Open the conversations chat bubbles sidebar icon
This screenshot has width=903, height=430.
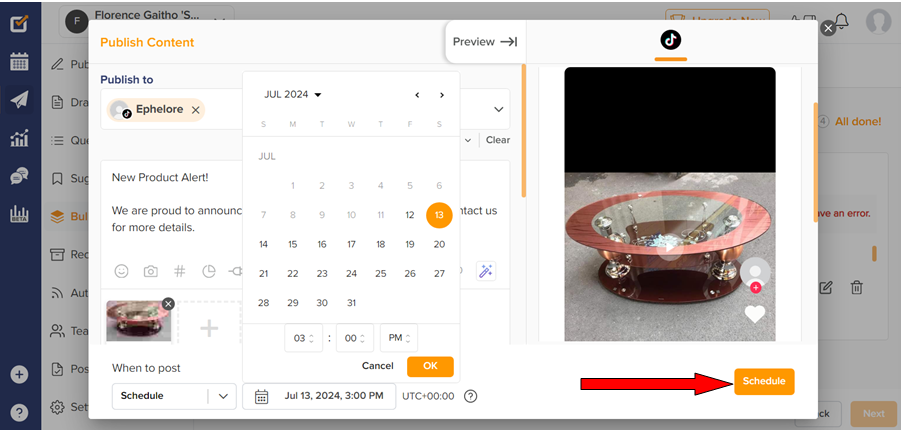pyautogui.click(x=19, y=176)
